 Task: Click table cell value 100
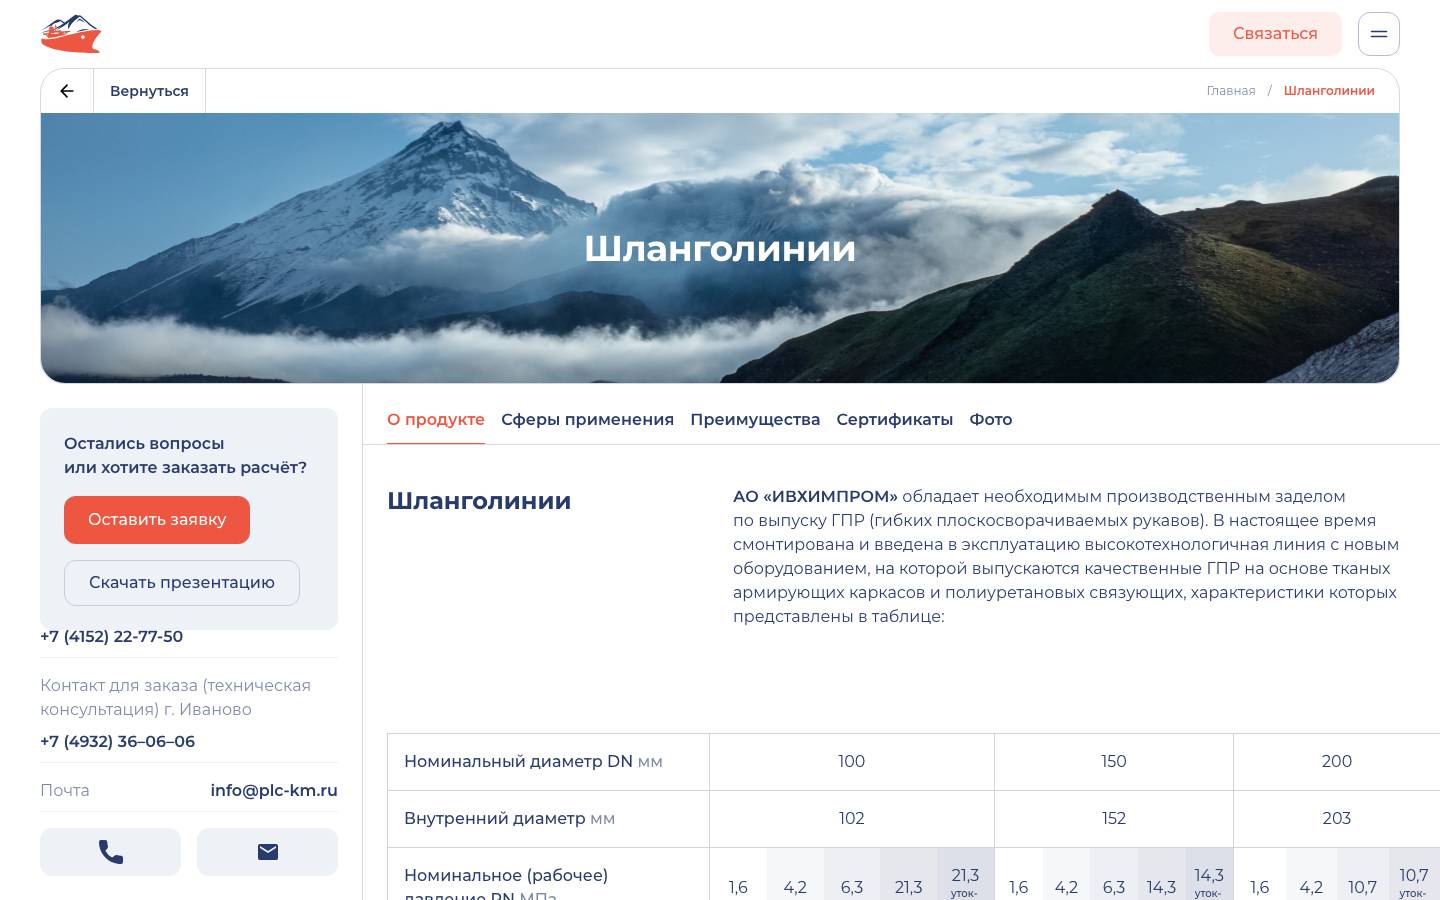851,762
